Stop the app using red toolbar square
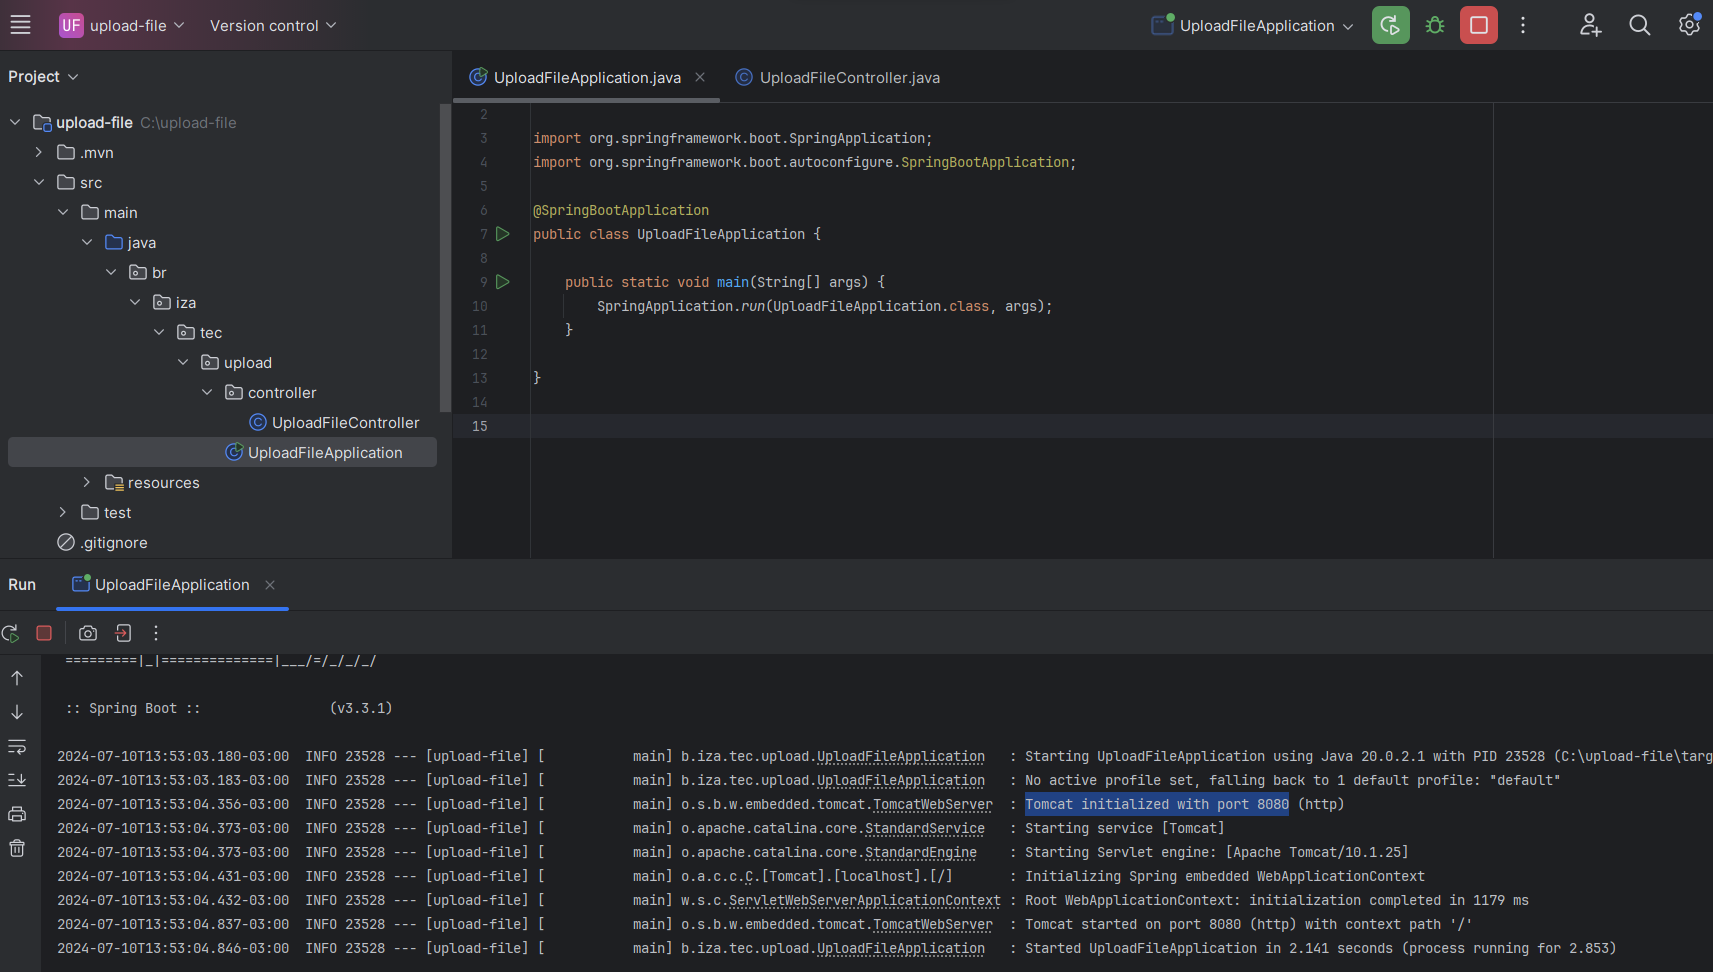 (1478, 25)
